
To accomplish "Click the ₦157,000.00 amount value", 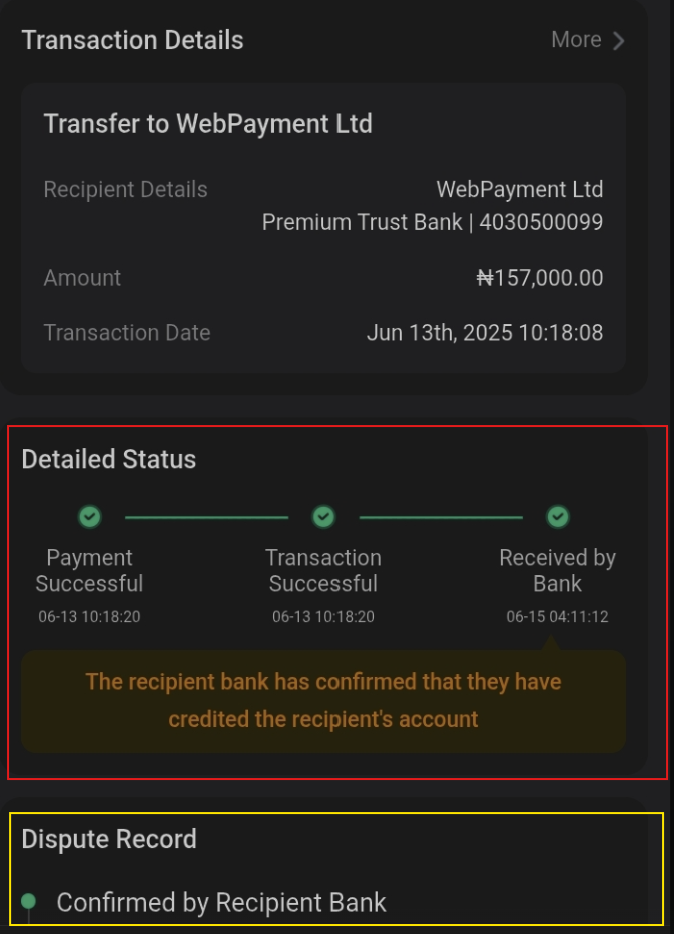I will point(540,278).
